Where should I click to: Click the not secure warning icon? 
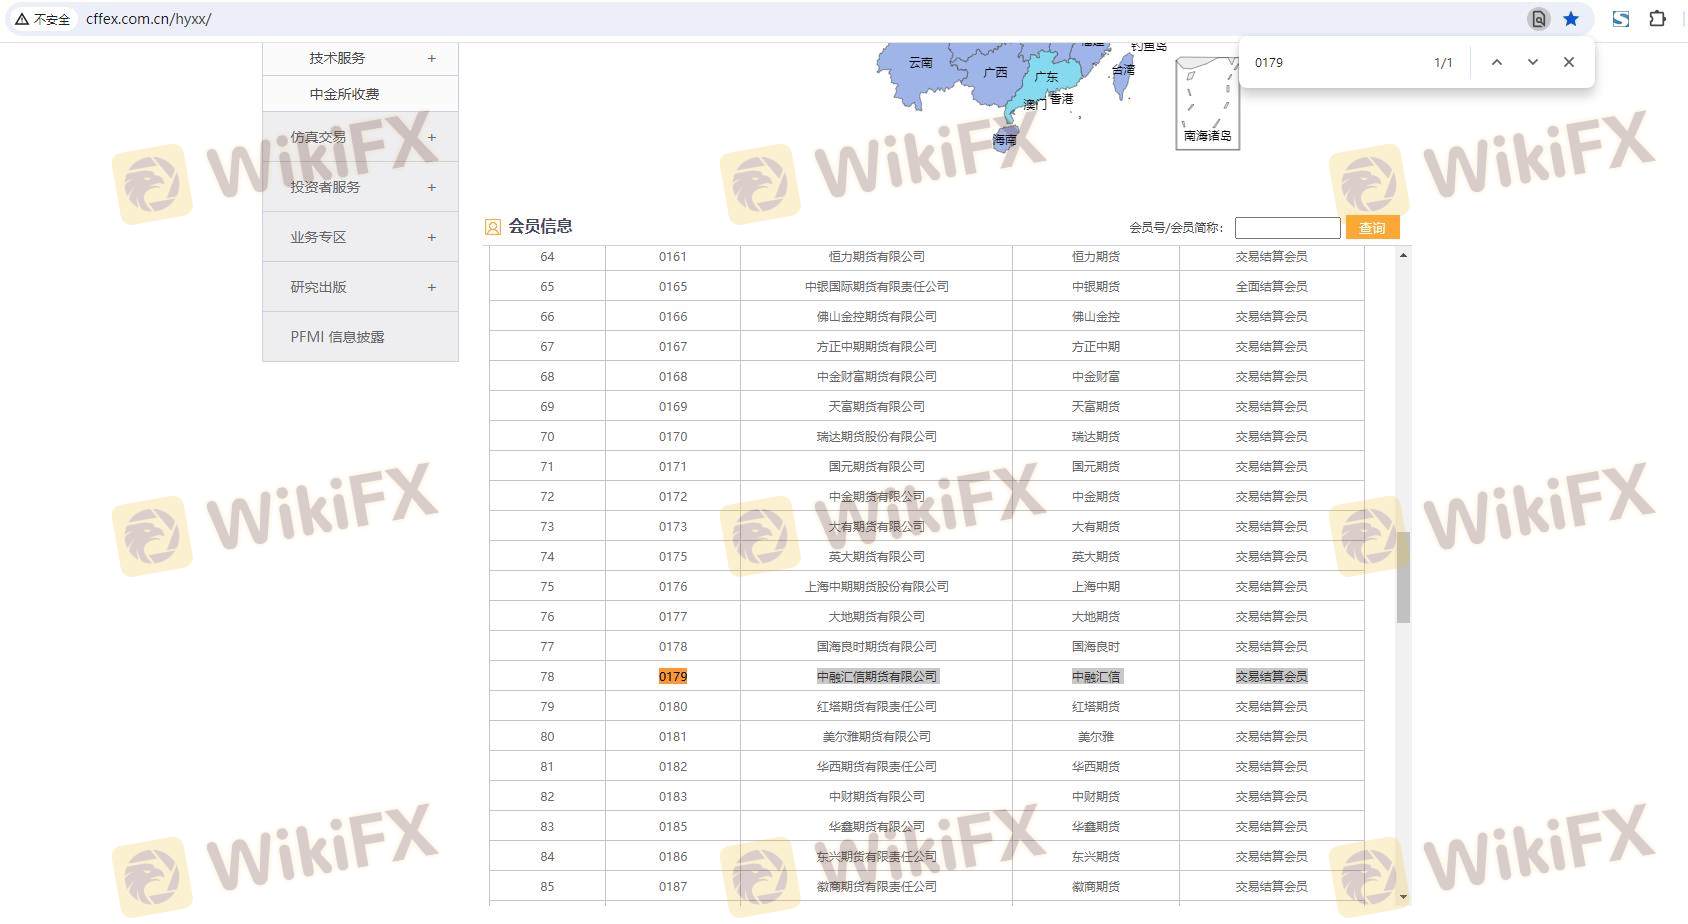click(x=22, y=19)
